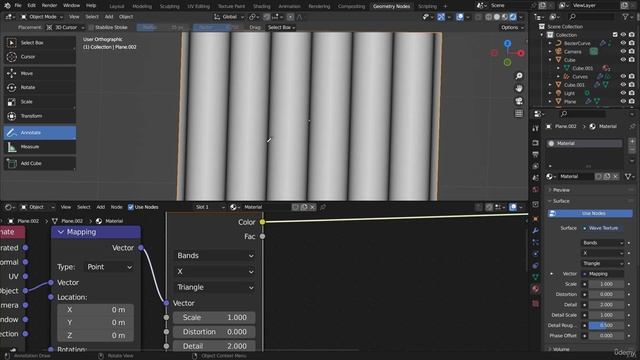Screen dimensions: 640x360
Task: Switch to Shading workspace tab
Action: (x=262, y=6)
